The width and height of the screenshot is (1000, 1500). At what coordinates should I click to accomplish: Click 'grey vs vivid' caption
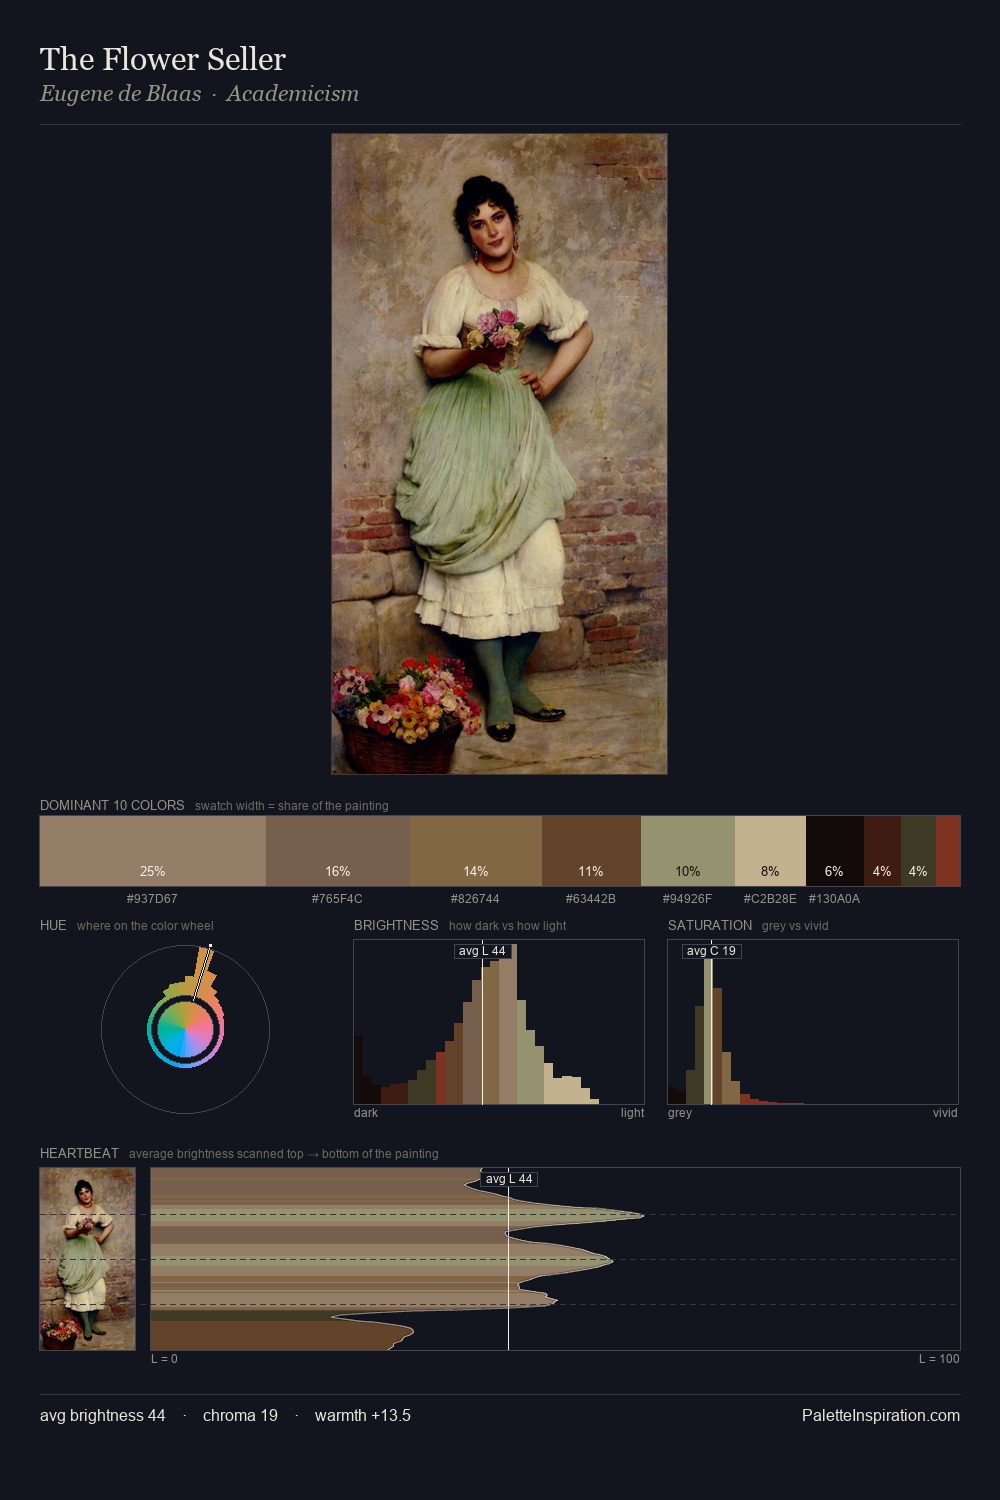(x=796, y=926)
